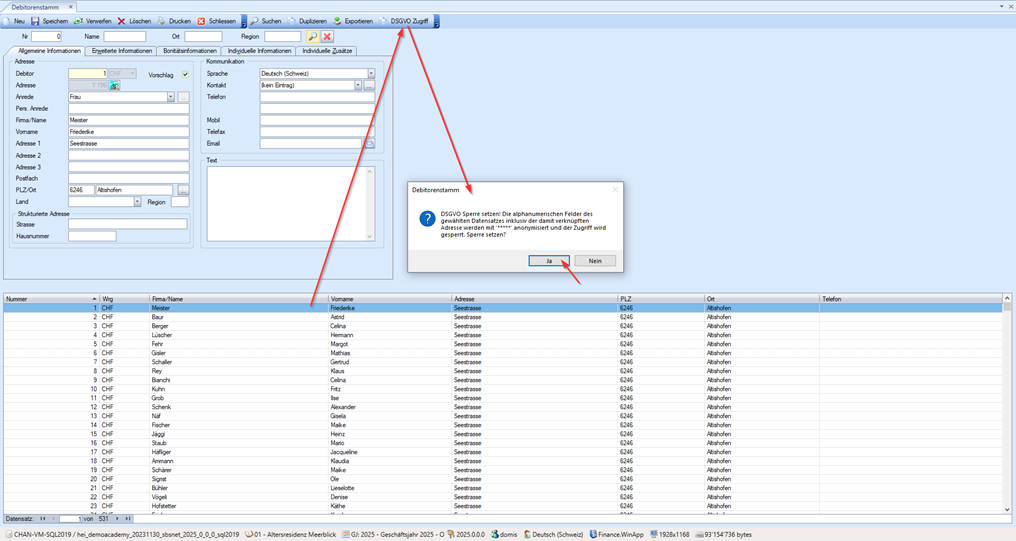
Task: Click the Firma/Name input field
Action: coord(128,120)
